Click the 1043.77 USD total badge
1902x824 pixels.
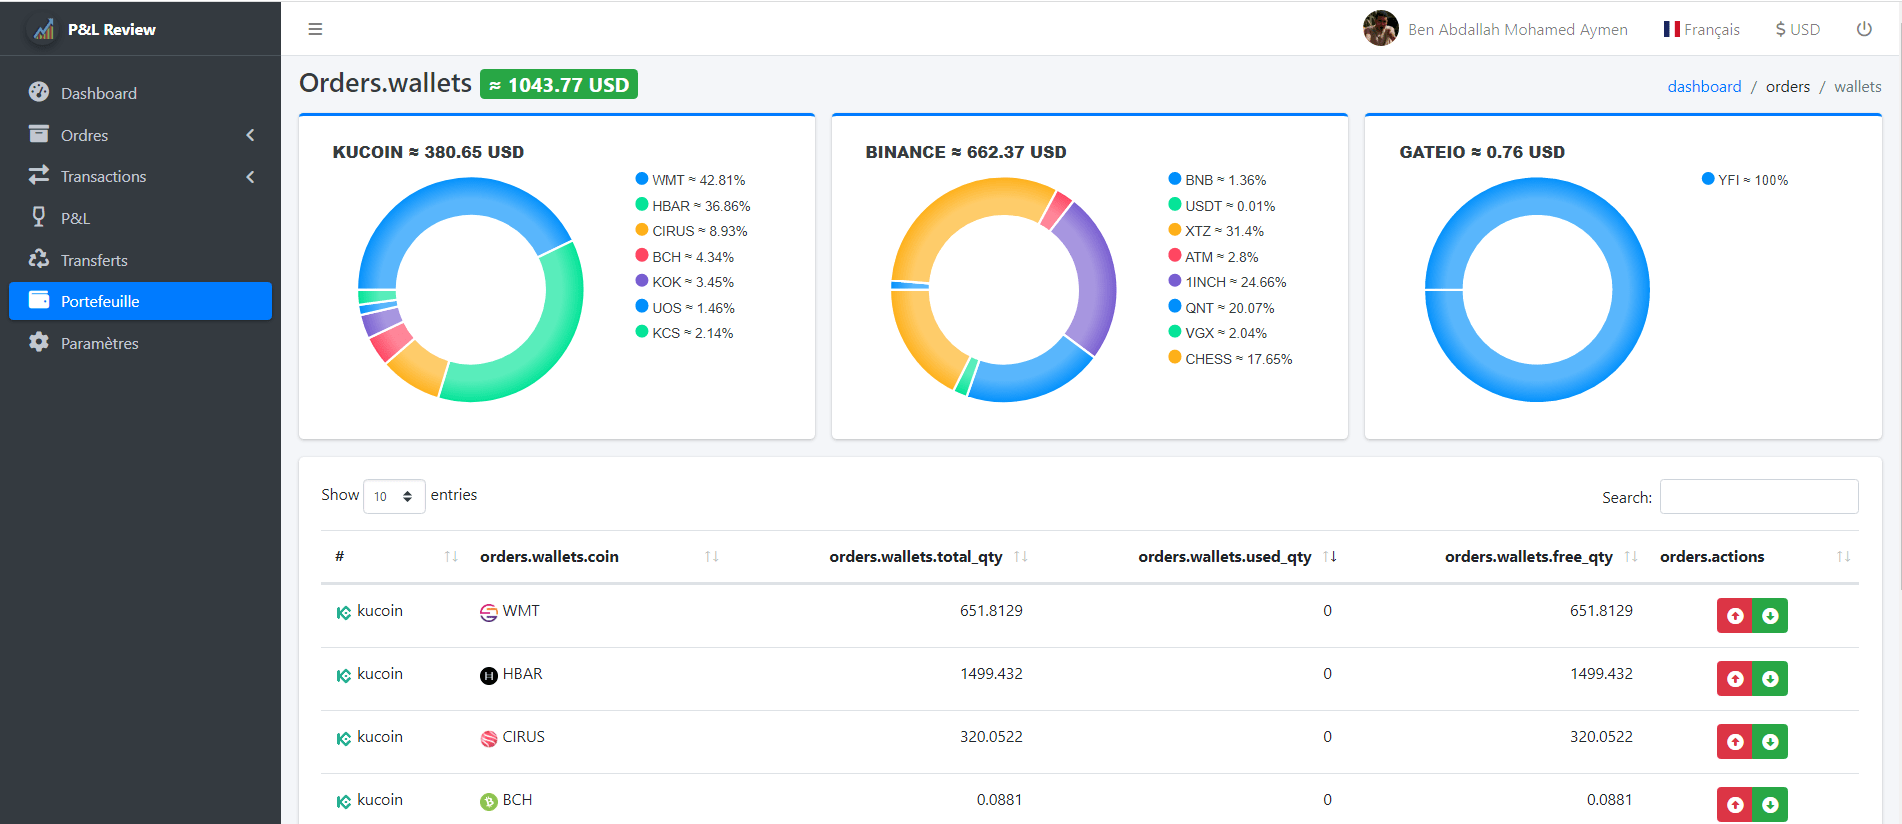(x=559, y=85)
